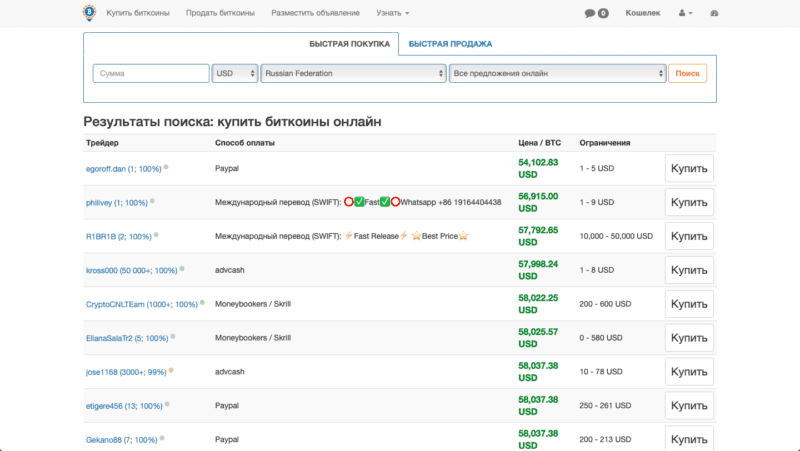Click price 58,022.25 USD
This screenshot has width=800, height=451.
pyautogui.click(x=538, y=304)
